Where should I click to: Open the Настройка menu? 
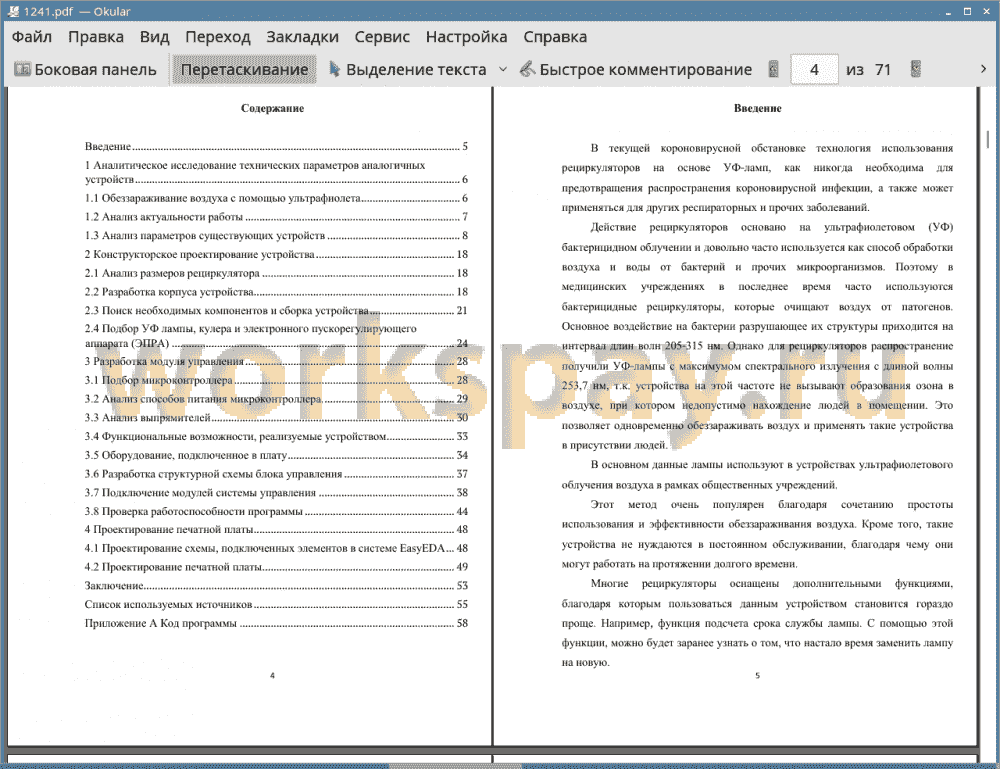coord(466,37)
